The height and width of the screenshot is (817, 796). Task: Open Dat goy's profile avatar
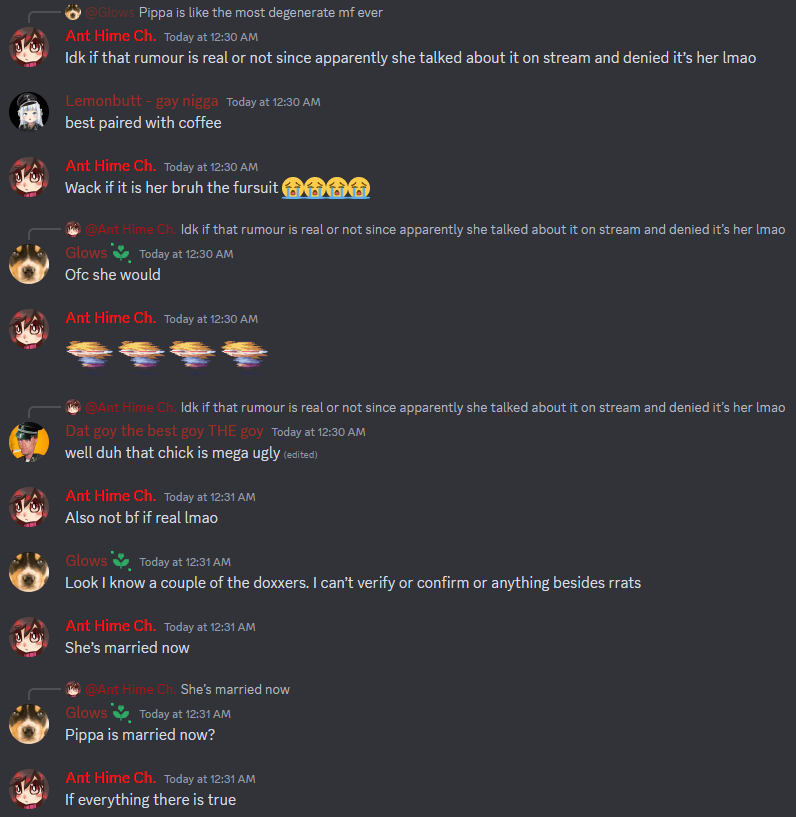pyautogui.click(x=29, y=442)
